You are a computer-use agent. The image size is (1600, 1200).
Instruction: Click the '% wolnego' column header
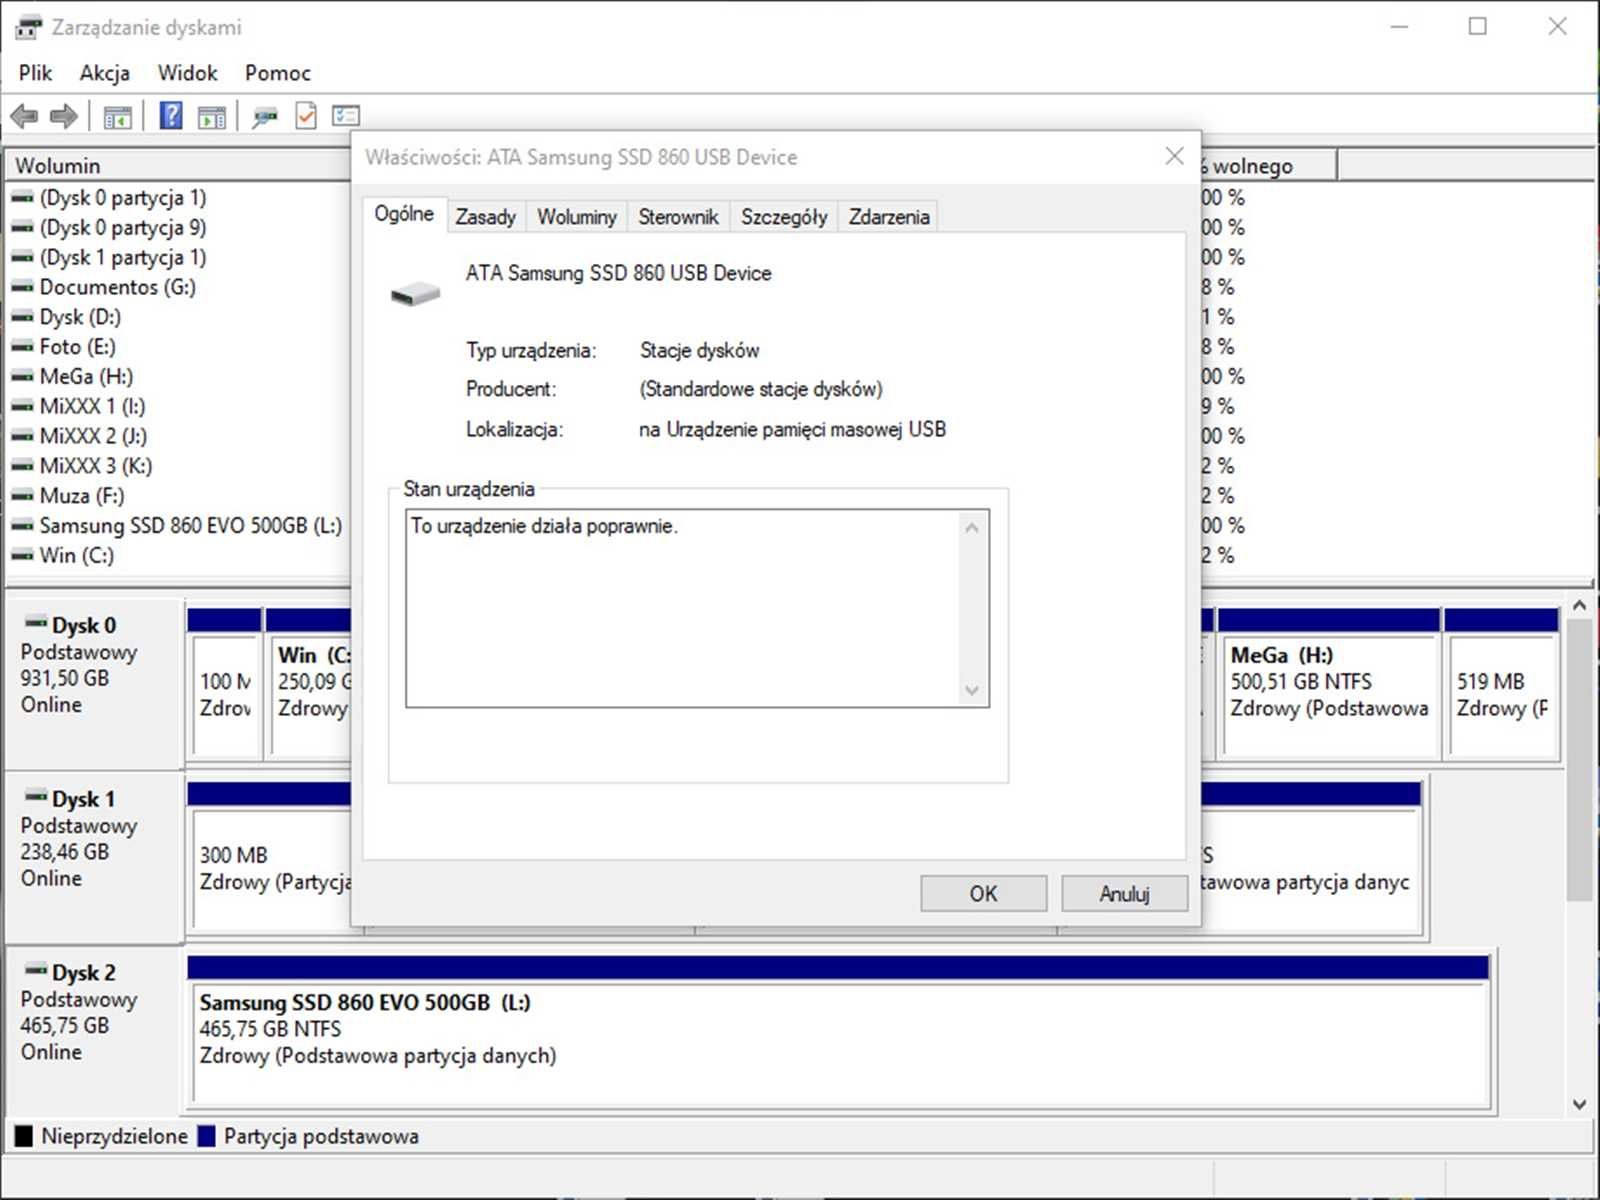(1268, 166)
